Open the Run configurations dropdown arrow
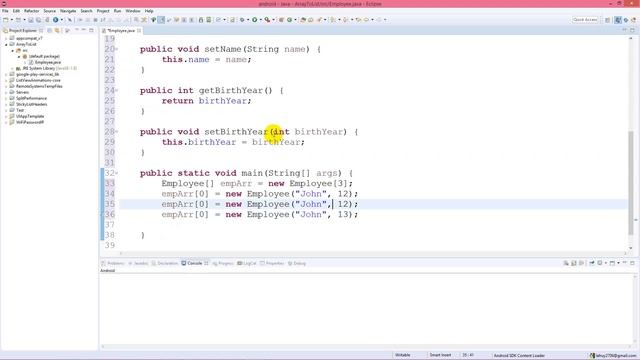Viewport: 640px width, 360px height. click(x=260, y=20)
